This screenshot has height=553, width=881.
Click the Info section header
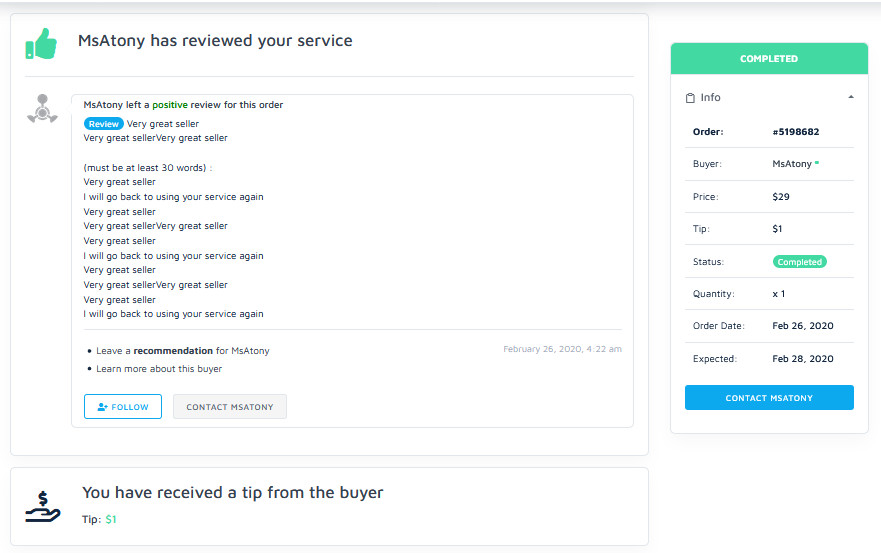[x=710, y=98]
